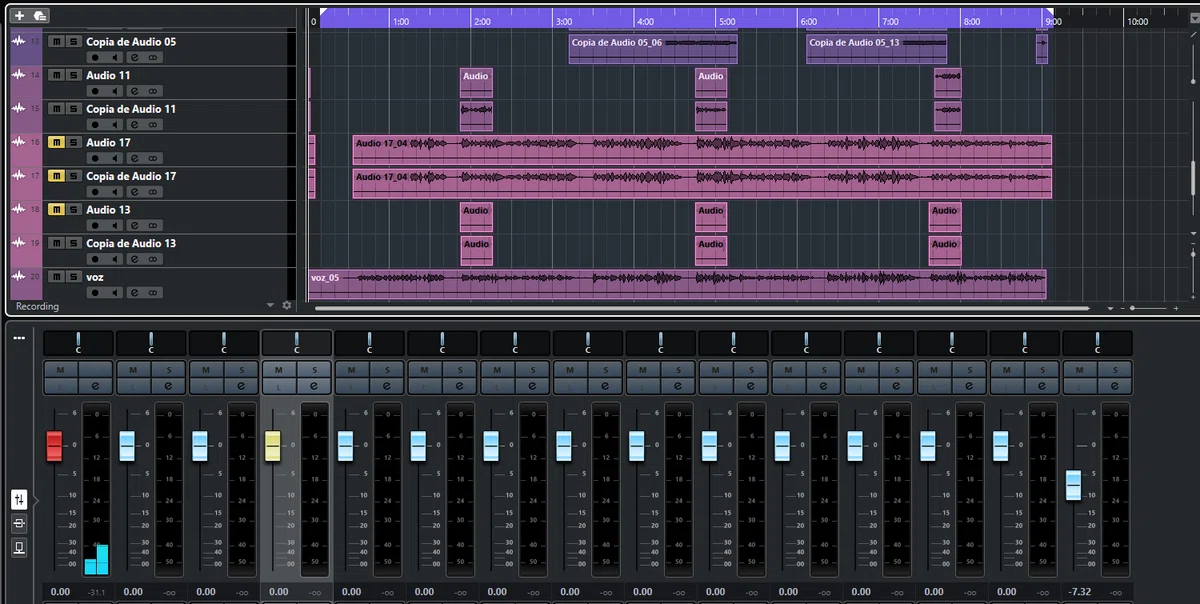Open channel settings (e) on Audio 17 track
This screenshot has height=604, width=1200.
[134, 159]
